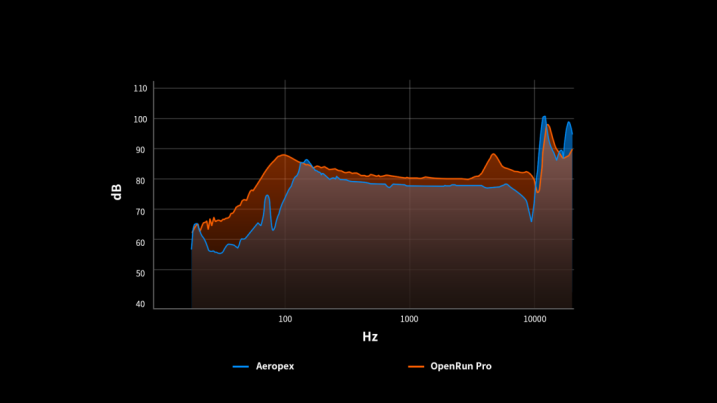
Task: Click the Hz axis title
Action: [370, 337]
